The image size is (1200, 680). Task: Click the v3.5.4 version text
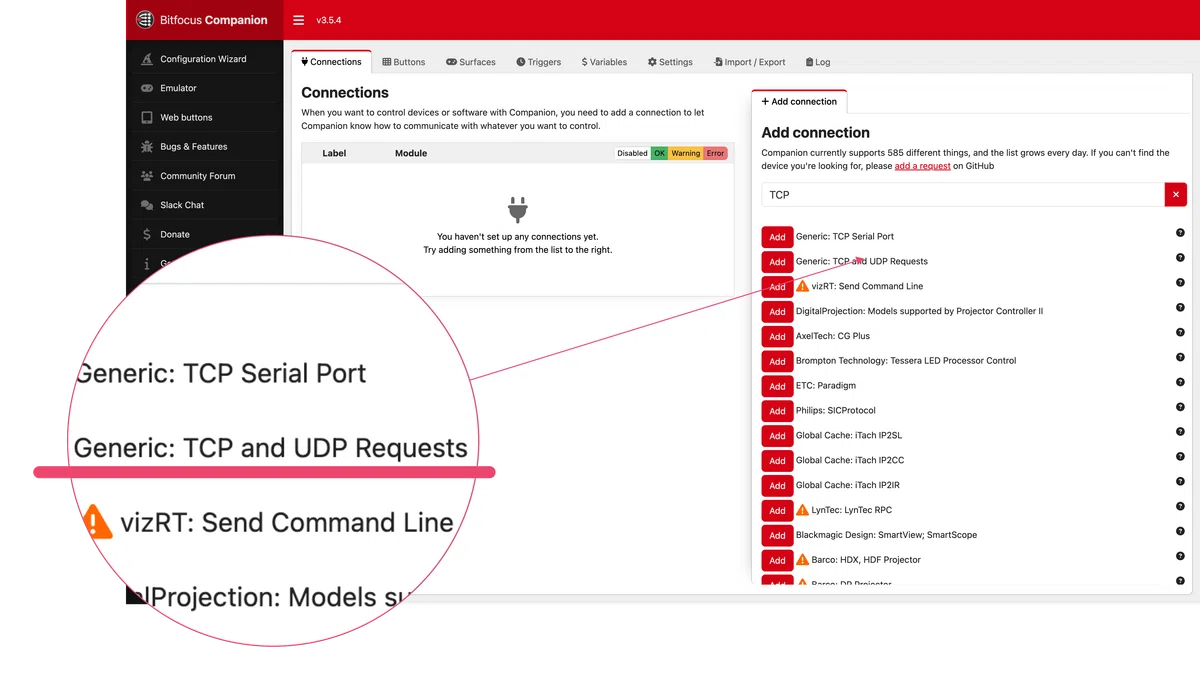point(329,20)
